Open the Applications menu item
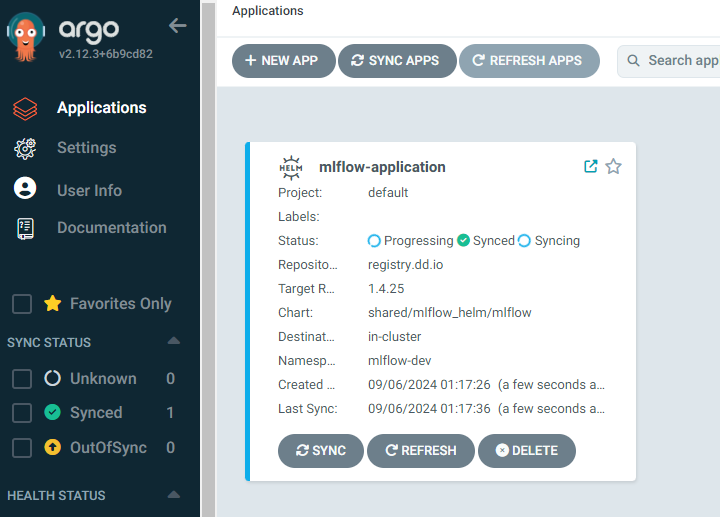Image resolution: width=720 pixels, height=517 pixels. click(101, 108)
